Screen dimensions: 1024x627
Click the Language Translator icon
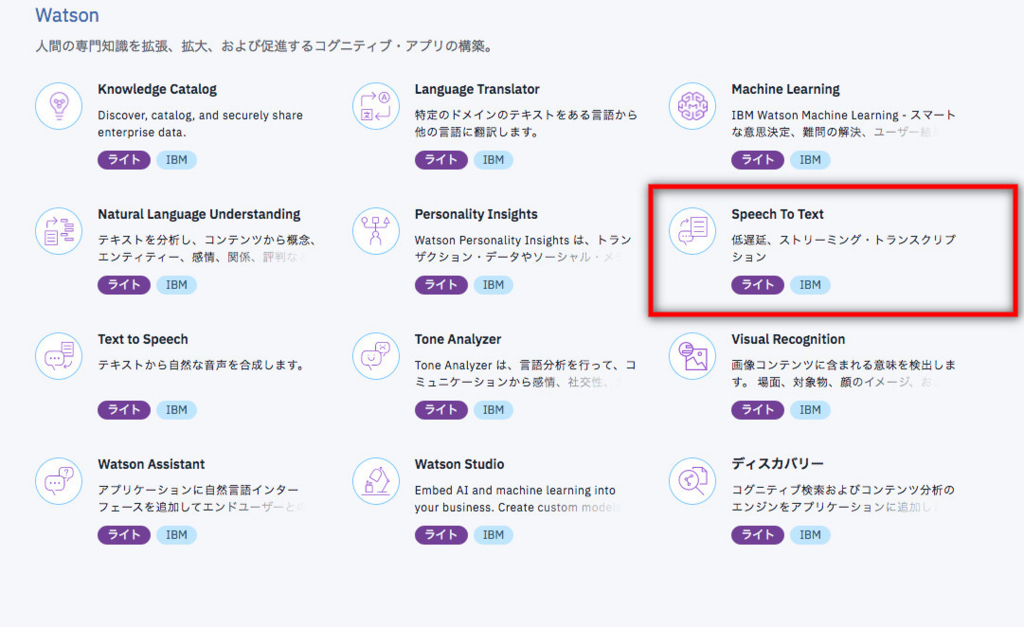click(x=376, y=106)
